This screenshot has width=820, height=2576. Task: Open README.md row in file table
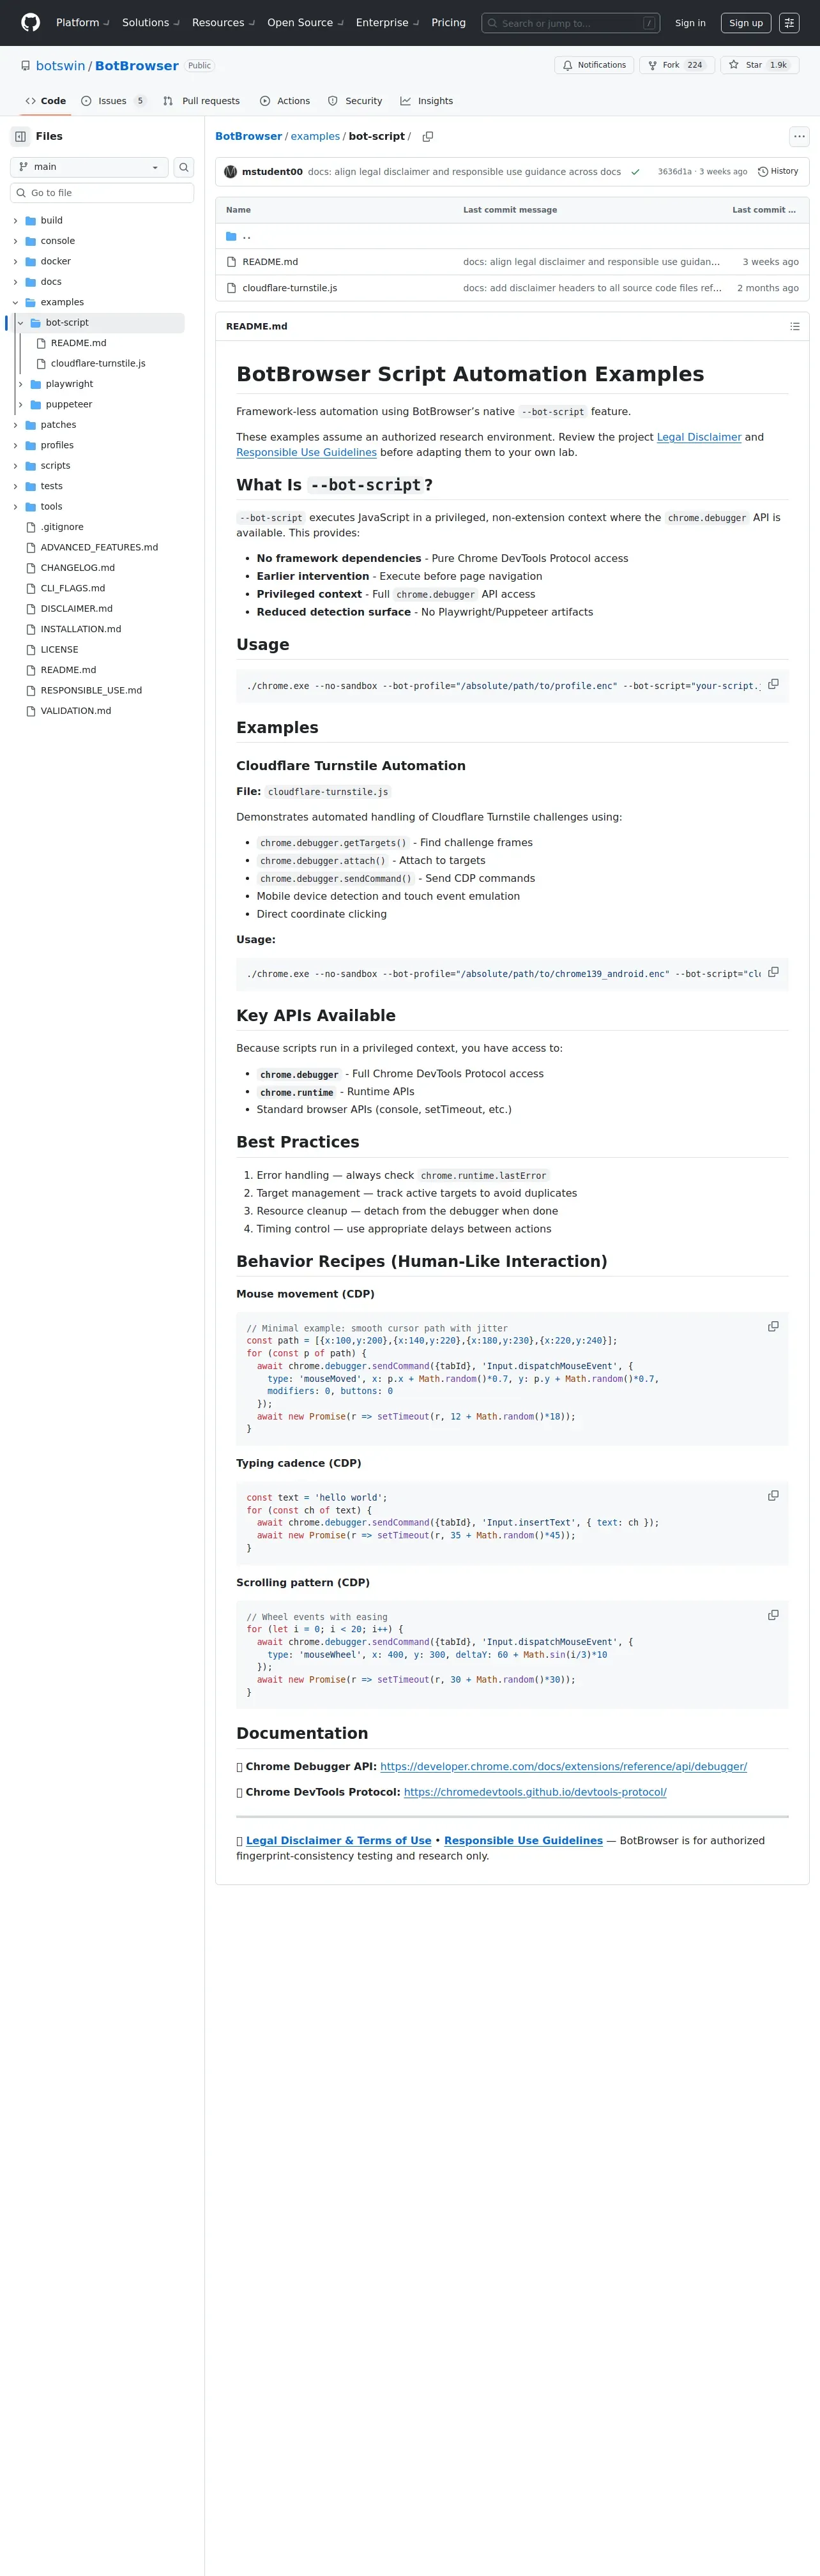[270, 262]
